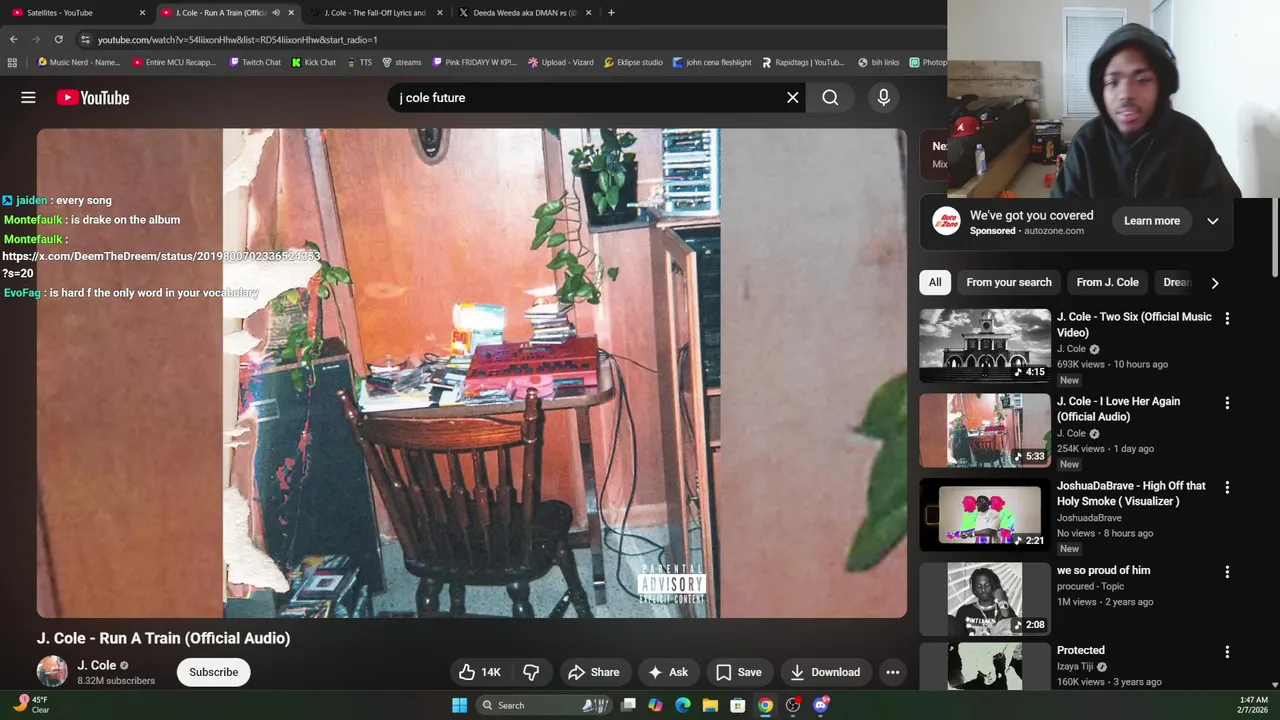Click the link in Montefaulk's chat message
1280x720 pixels.
(x=161, y=264)
